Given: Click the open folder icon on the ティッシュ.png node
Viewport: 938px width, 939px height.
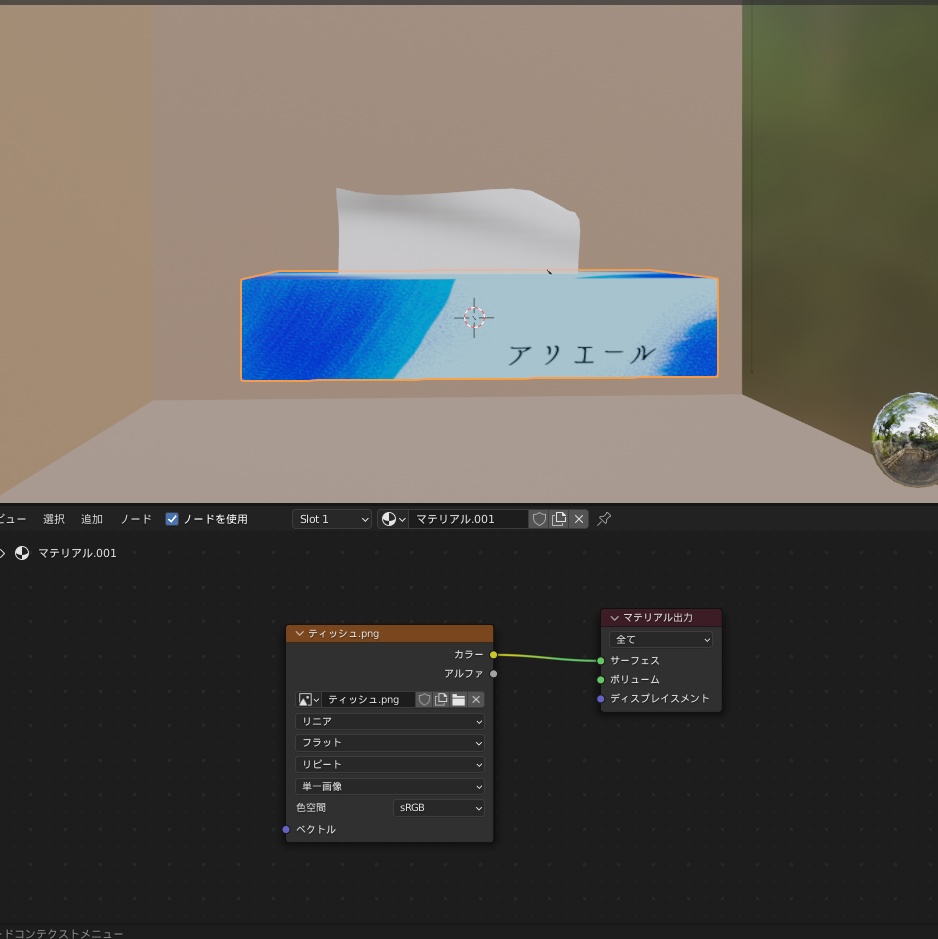Looking at the screenshot, I should coord(458,699).
